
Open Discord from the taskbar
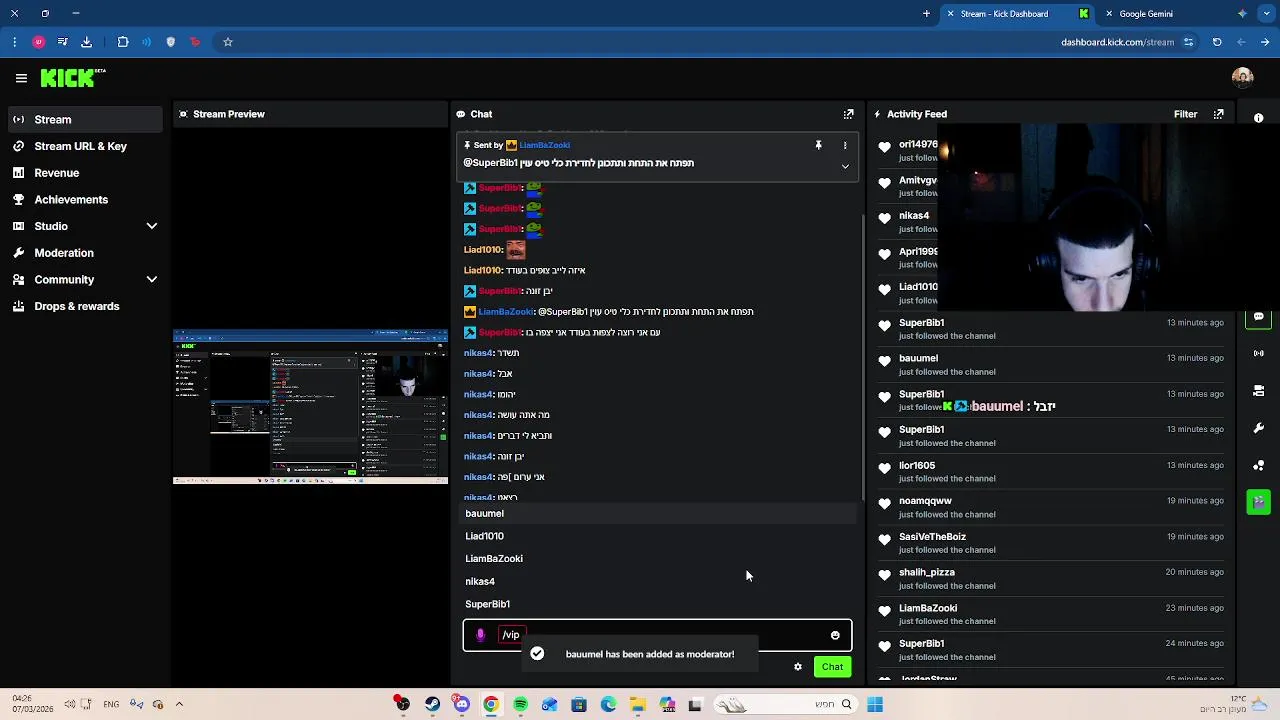461,705
